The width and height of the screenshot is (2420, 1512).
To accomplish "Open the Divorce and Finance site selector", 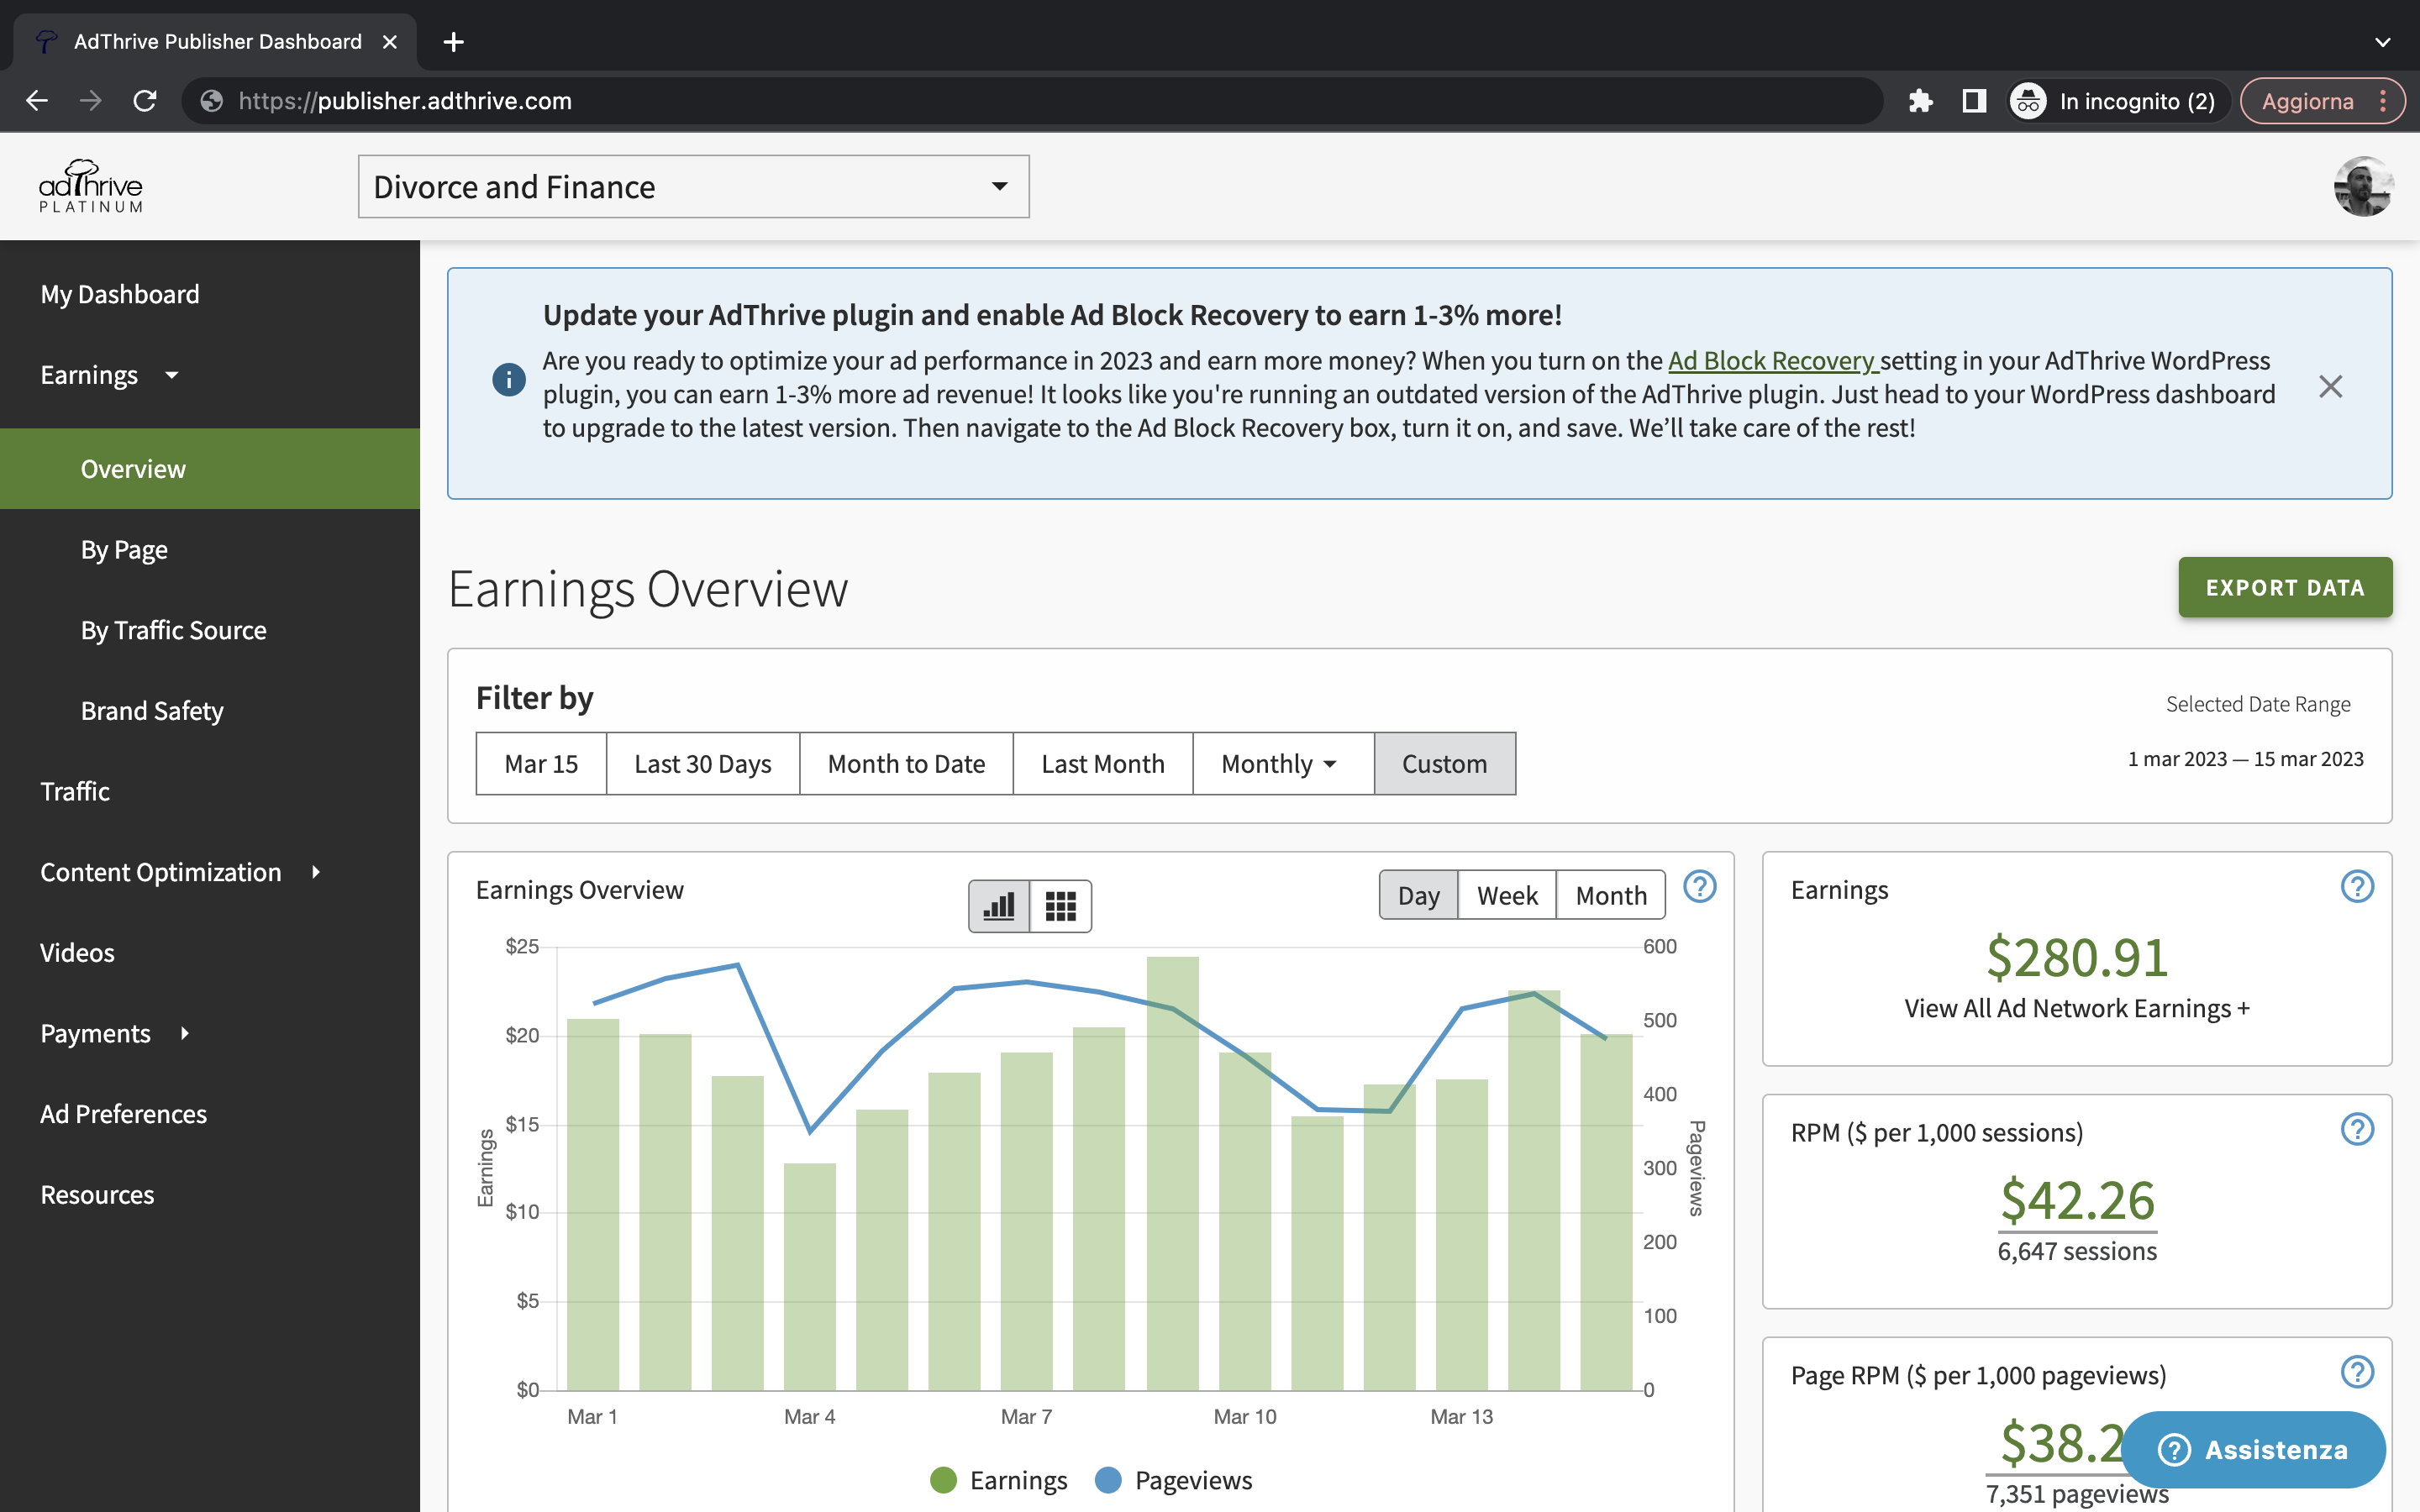I will (x=694, y=186).
